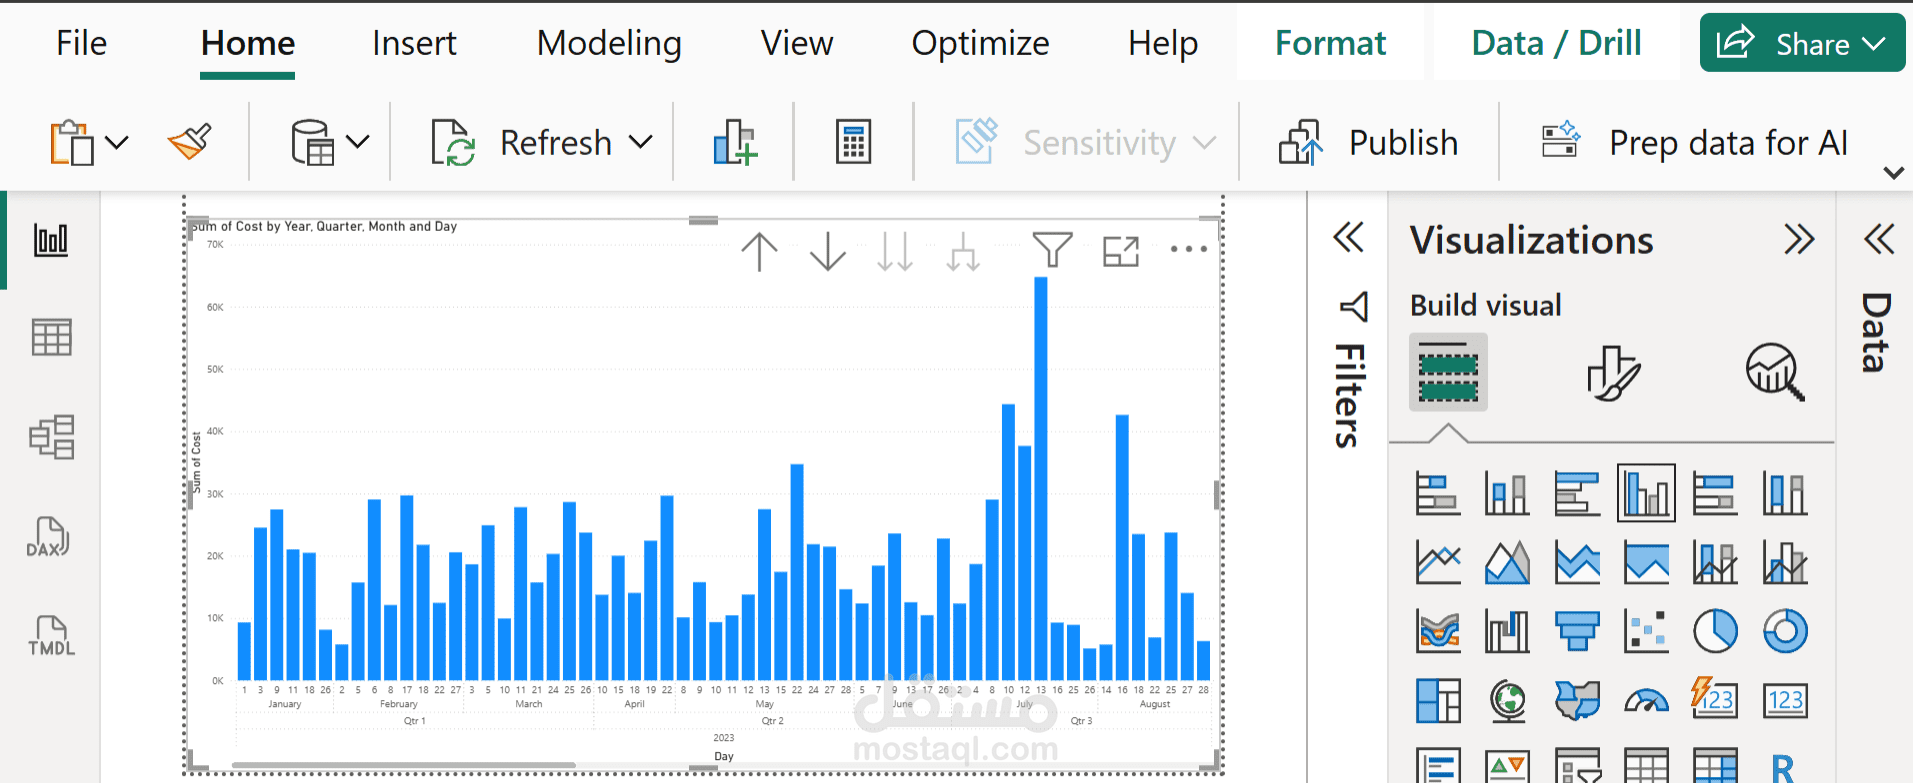Select the Ribbon chart visual
The image size is (1913, 783).
pyautogui.click(x=1438, y=631)
